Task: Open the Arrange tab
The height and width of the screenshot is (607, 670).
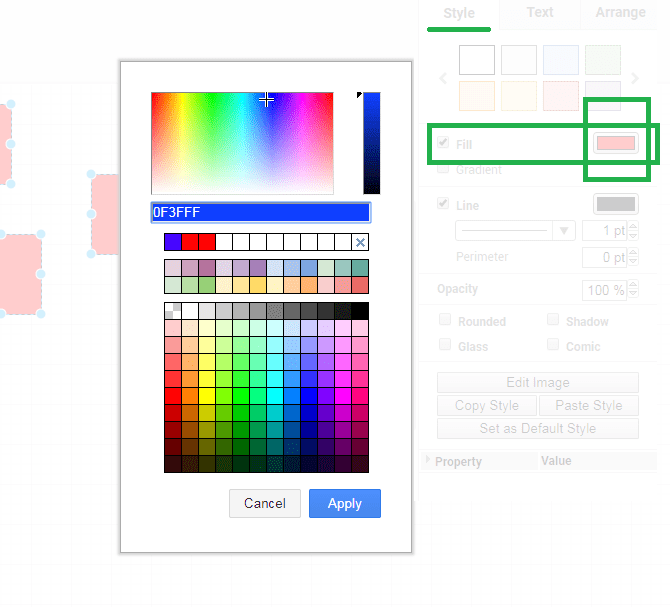Action: pyautogui.click(x=620, y=12)
